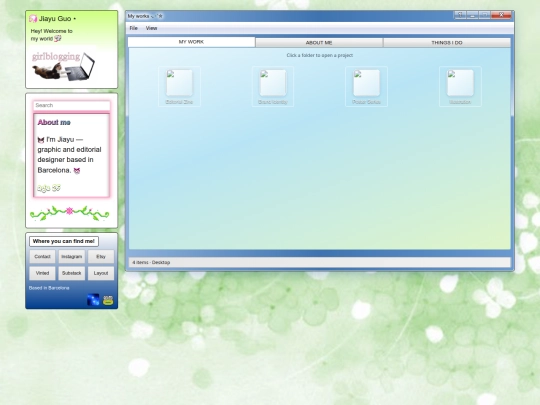Screen dimensions: 540x405
Task: Click the help button in My works title bar
Action: point(460,15)
